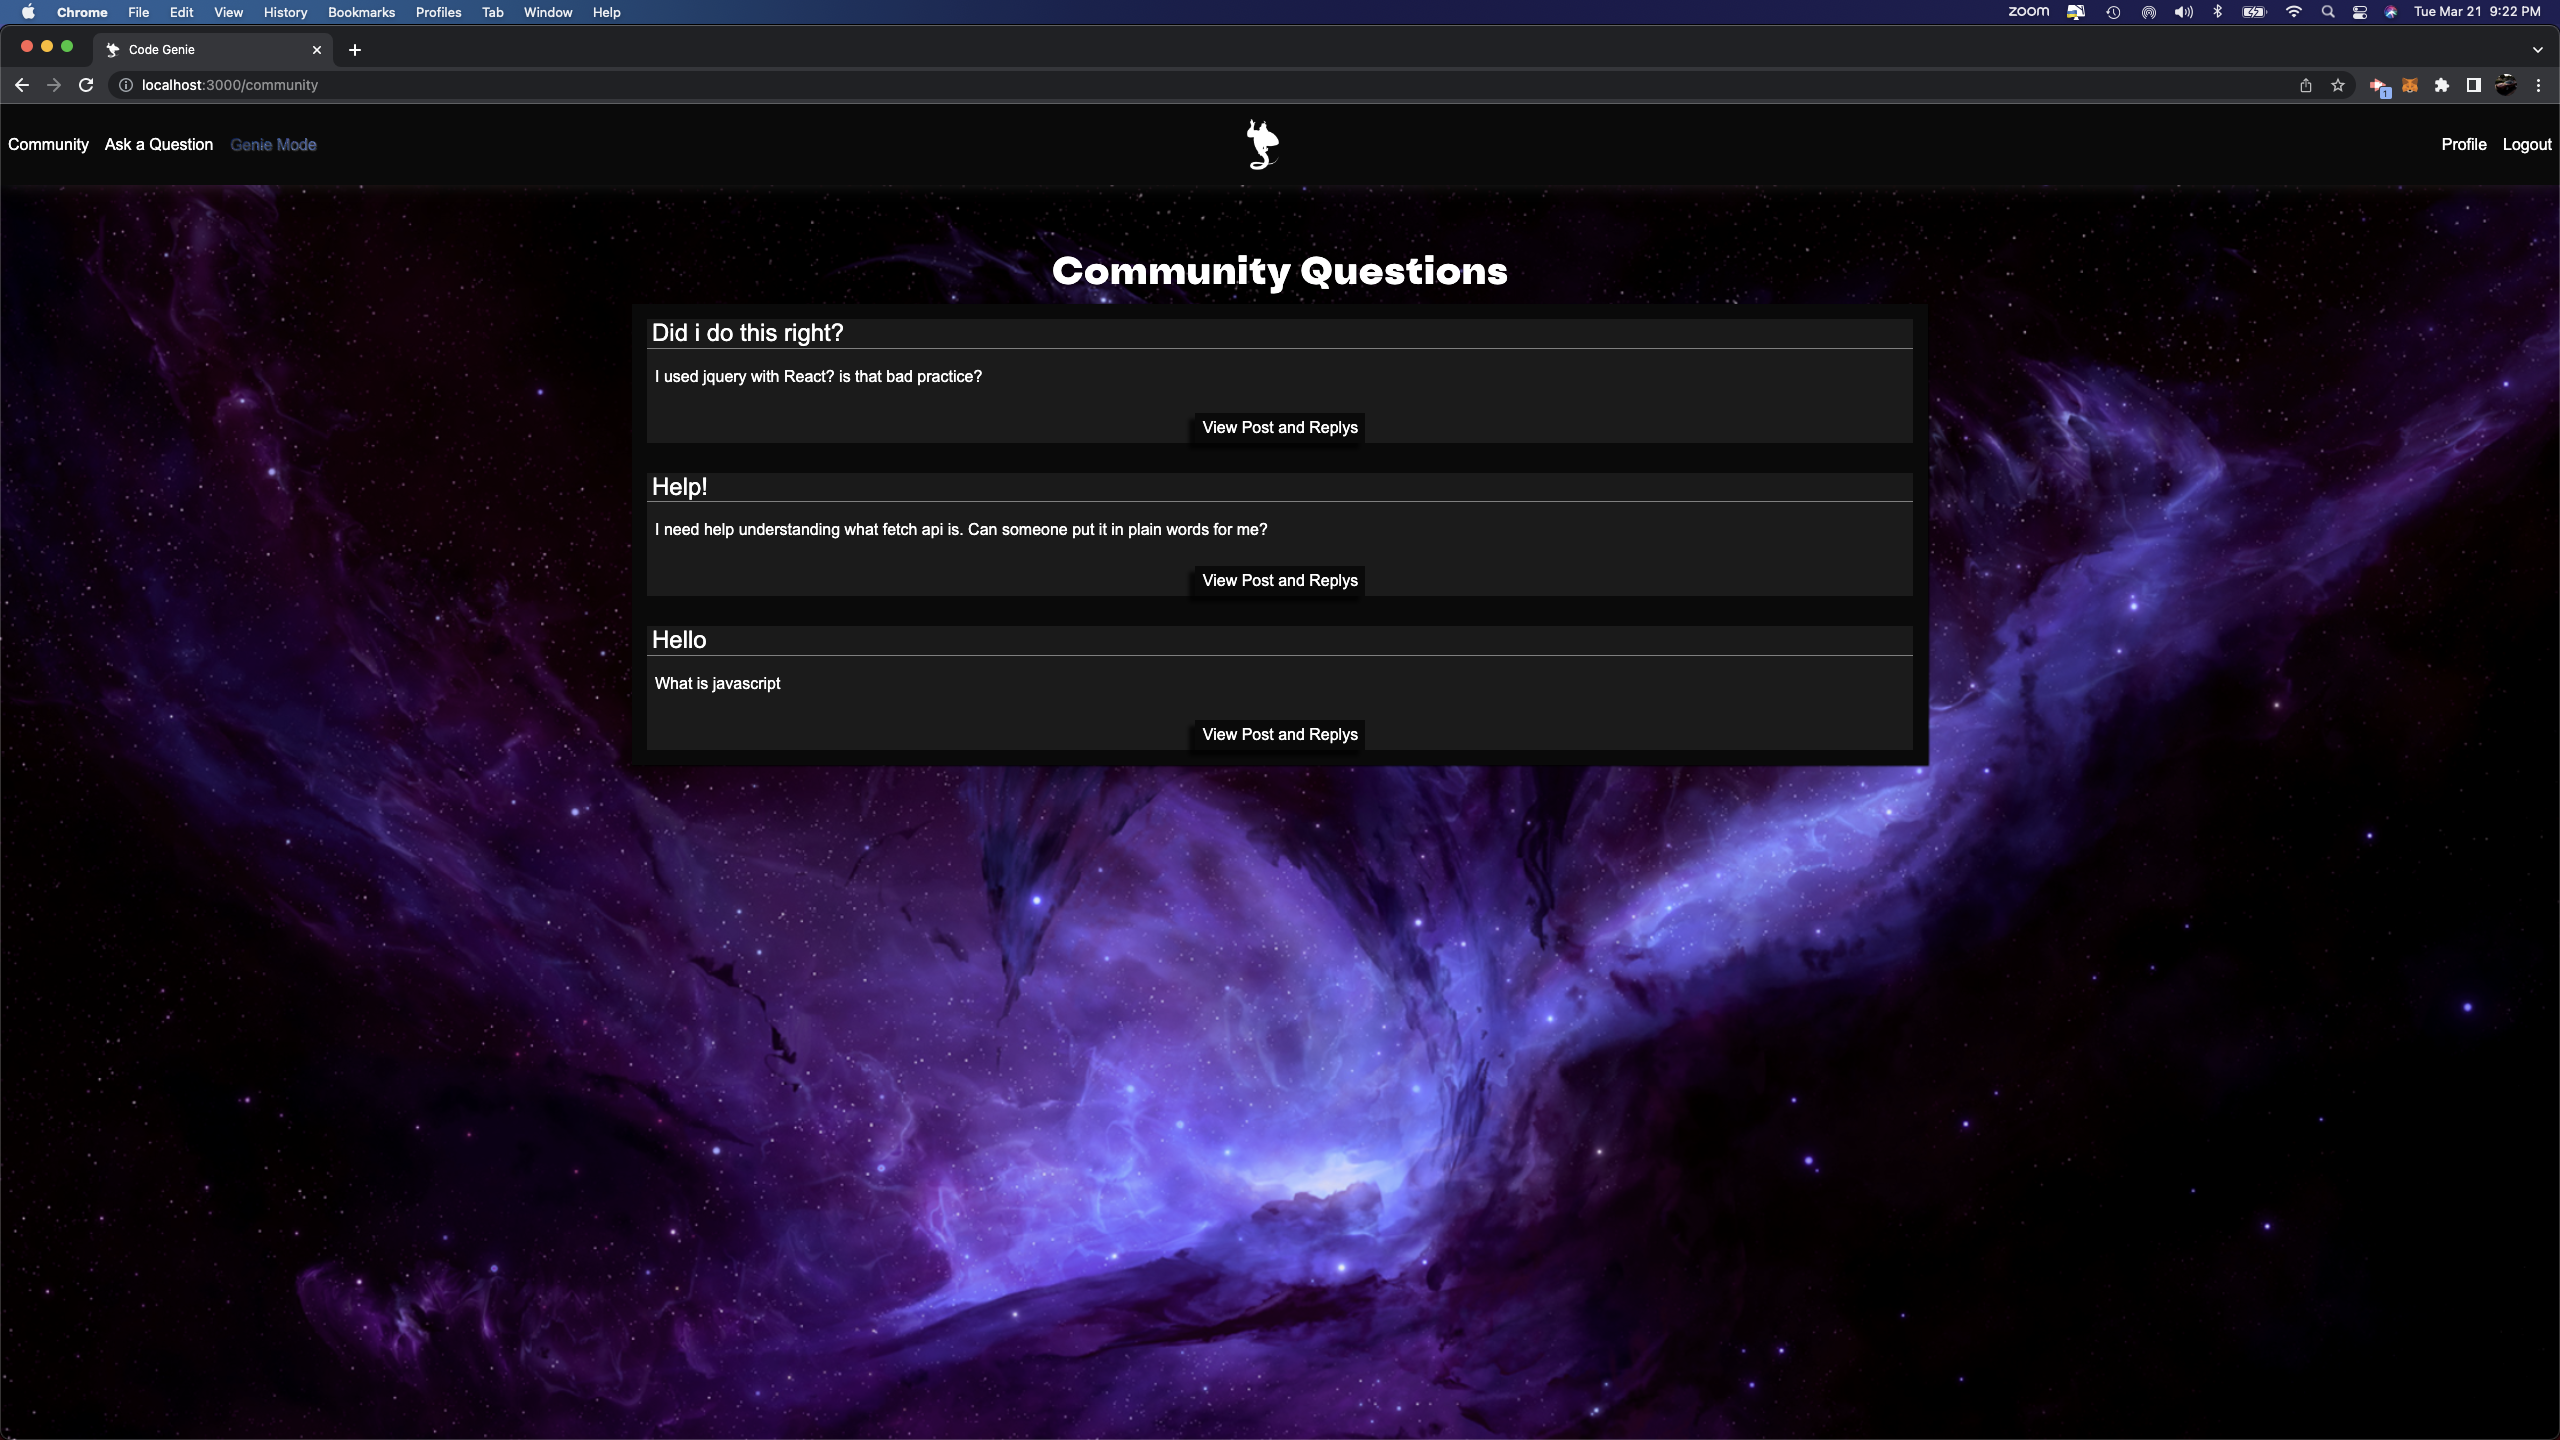Go back using the browser back arrow
Image resolution: width=2560 pixels, height=1440 pixels.
tap(22, 85)
